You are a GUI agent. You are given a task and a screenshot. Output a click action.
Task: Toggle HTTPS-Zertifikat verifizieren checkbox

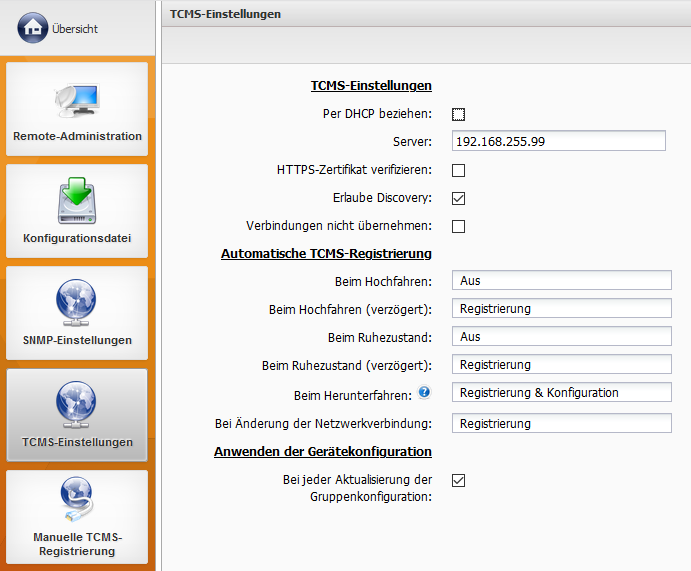(459, 170)
